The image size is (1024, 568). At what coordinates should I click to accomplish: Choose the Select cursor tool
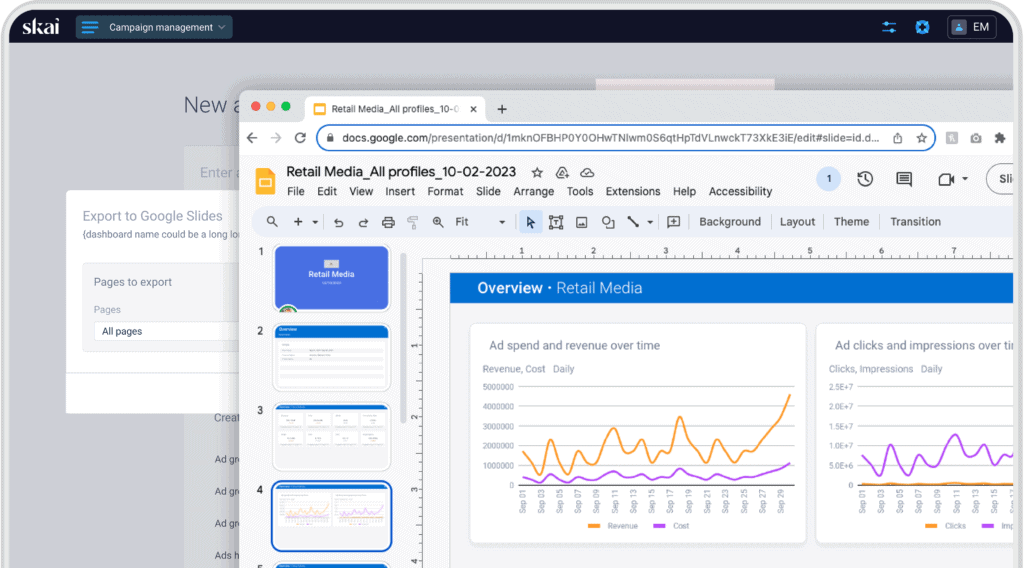tap(530, 223)
